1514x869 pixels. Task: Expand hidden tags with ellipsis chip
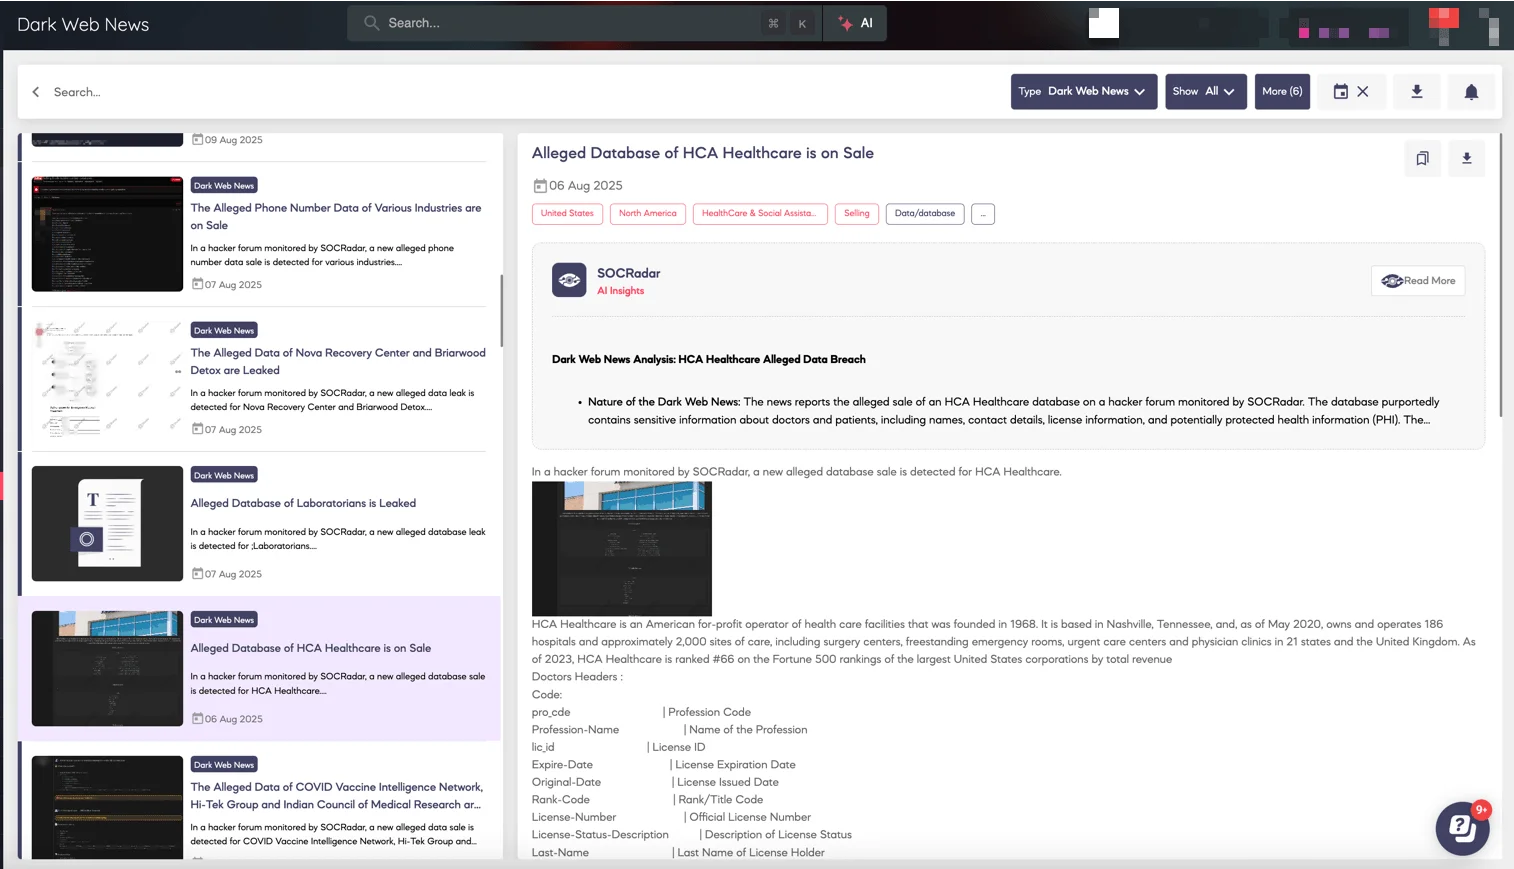(x=983, y=214)
